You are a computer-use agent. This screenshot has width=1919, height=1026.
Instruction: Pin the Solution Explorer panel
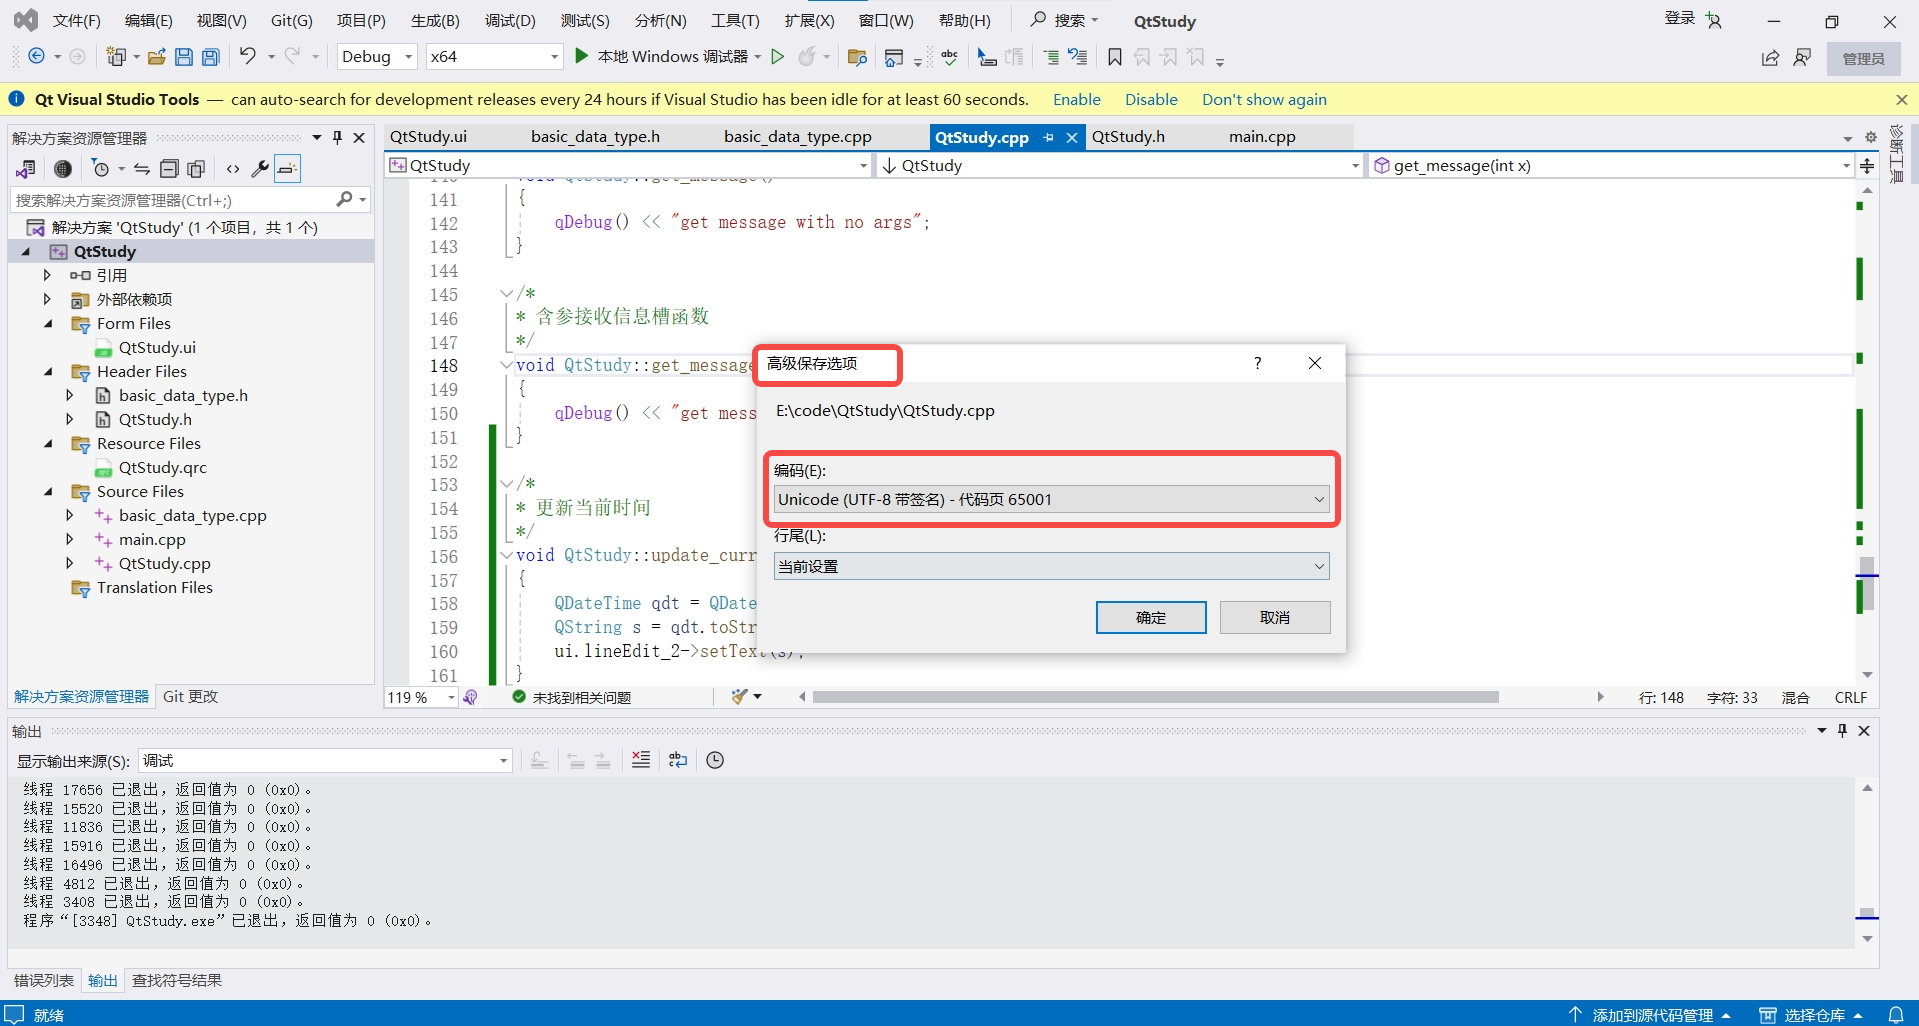click(338, 137)
